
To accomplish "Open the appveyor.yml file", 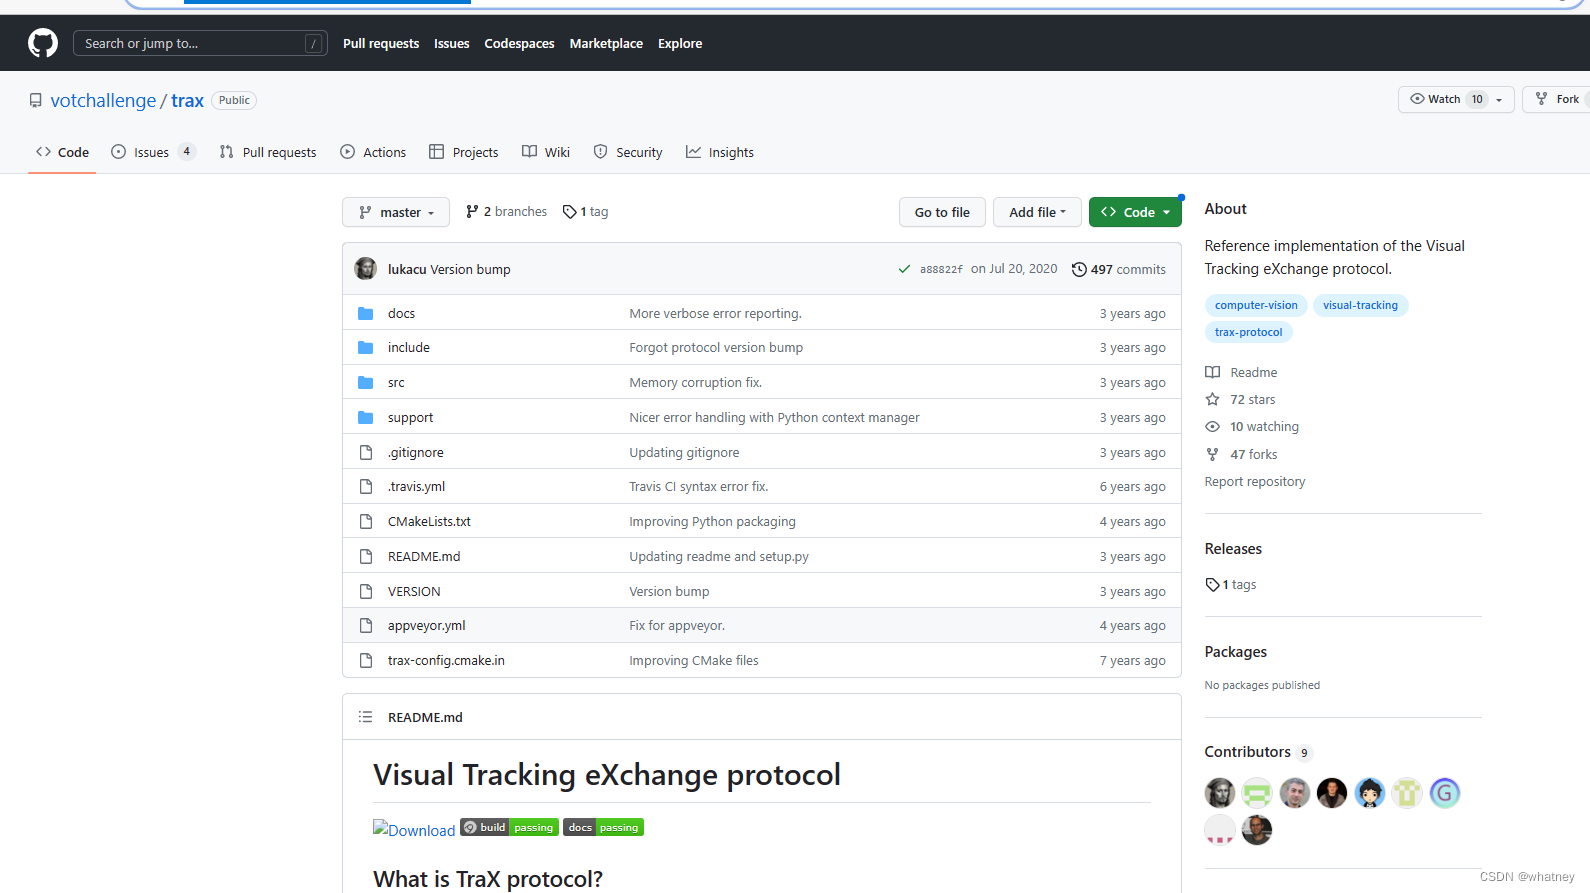I will click(x=426, y=625).
